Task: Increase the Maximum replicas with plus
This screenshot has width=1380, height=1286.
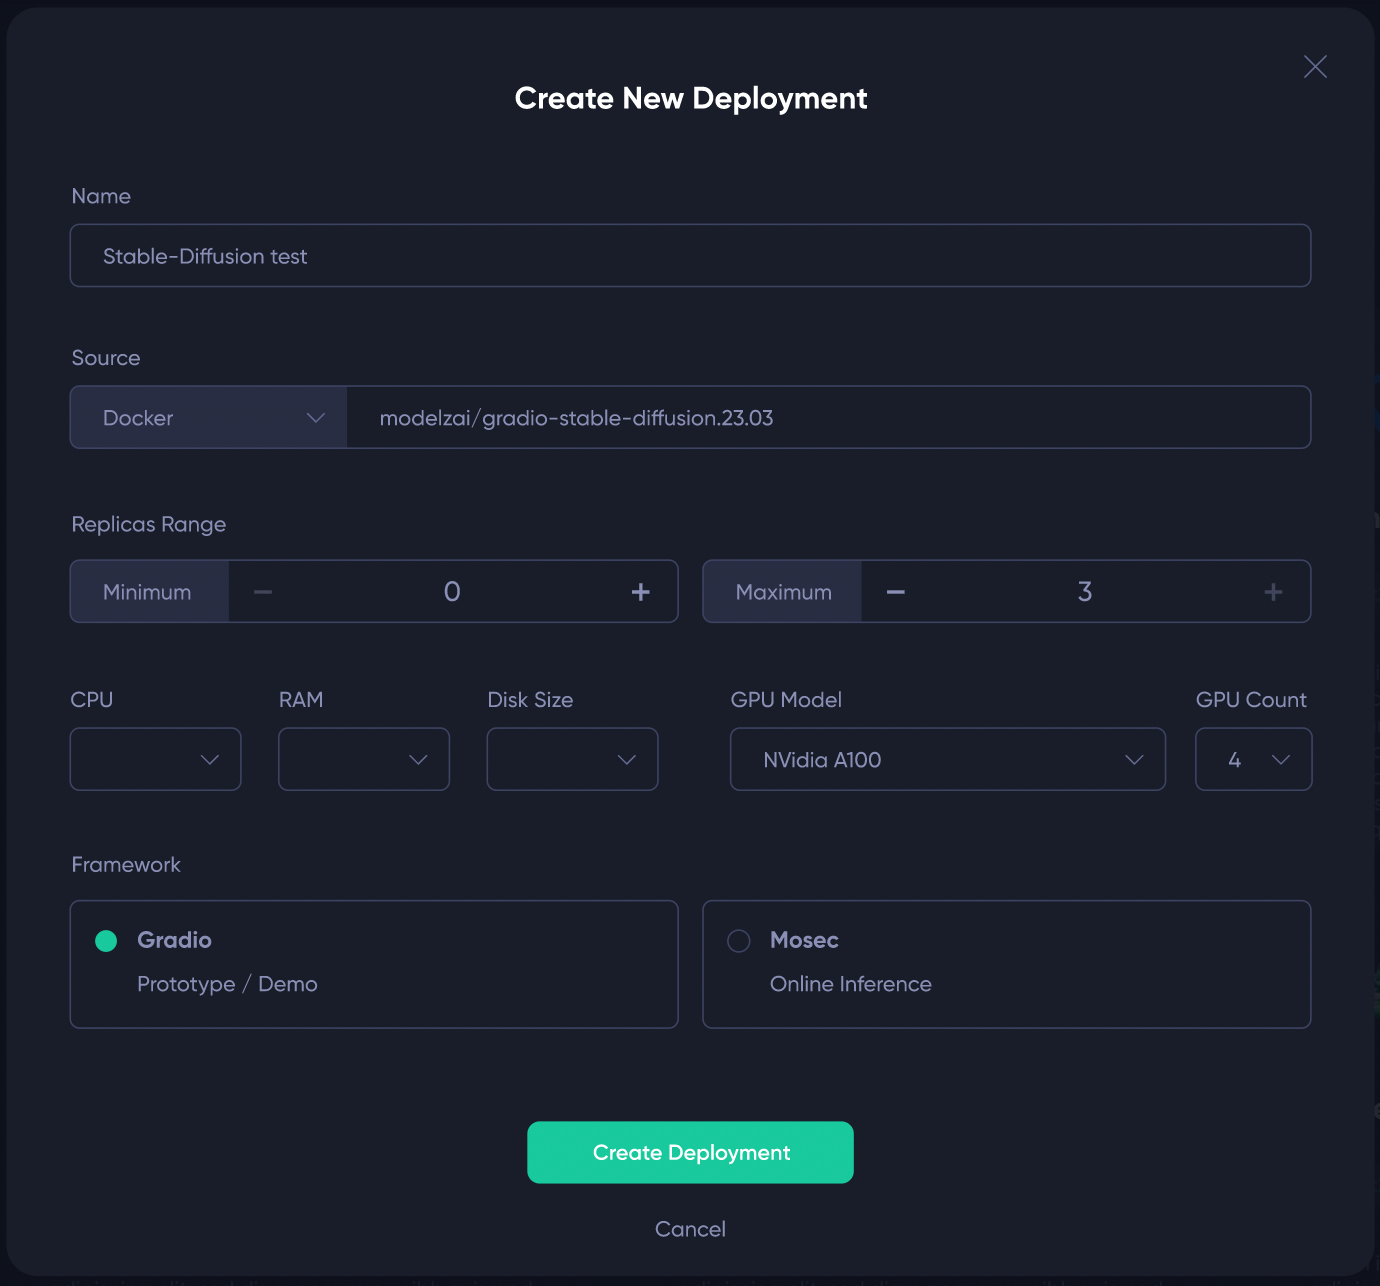Action: pos(1273,592)
